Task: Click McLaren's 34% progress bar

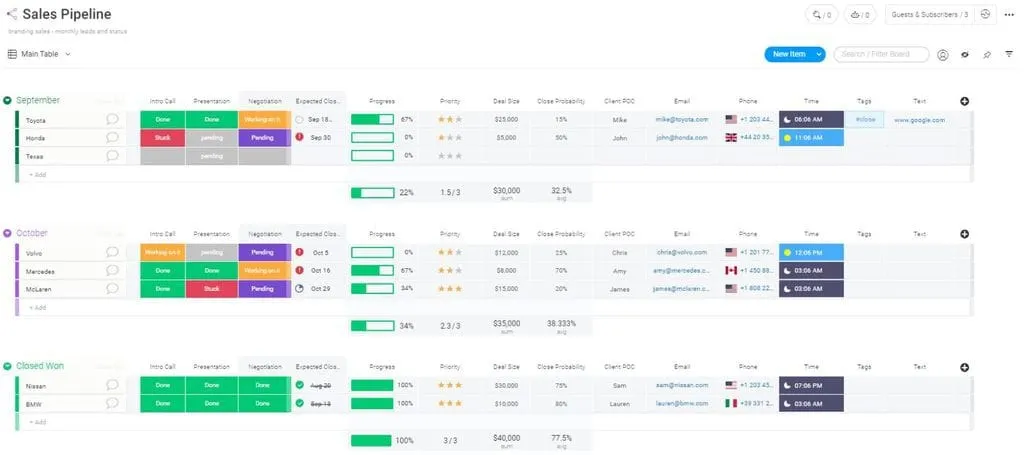Action: click(x=372, y=289)
